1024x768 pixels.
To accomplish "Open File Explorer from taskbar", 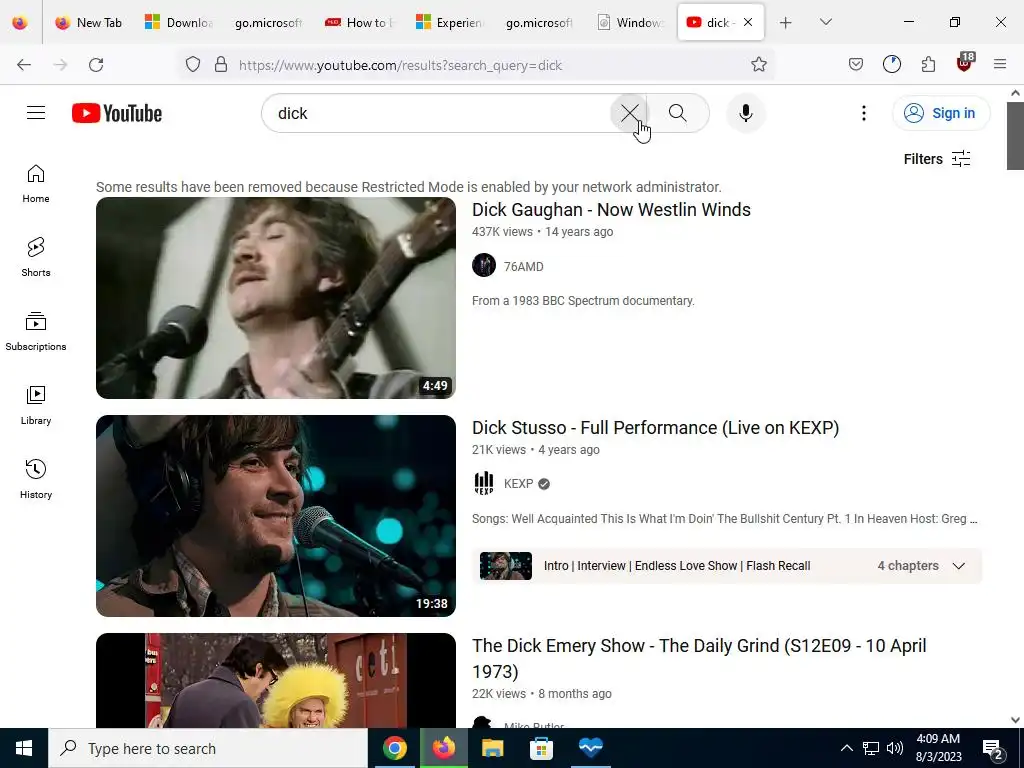I will tap(492, 748).
